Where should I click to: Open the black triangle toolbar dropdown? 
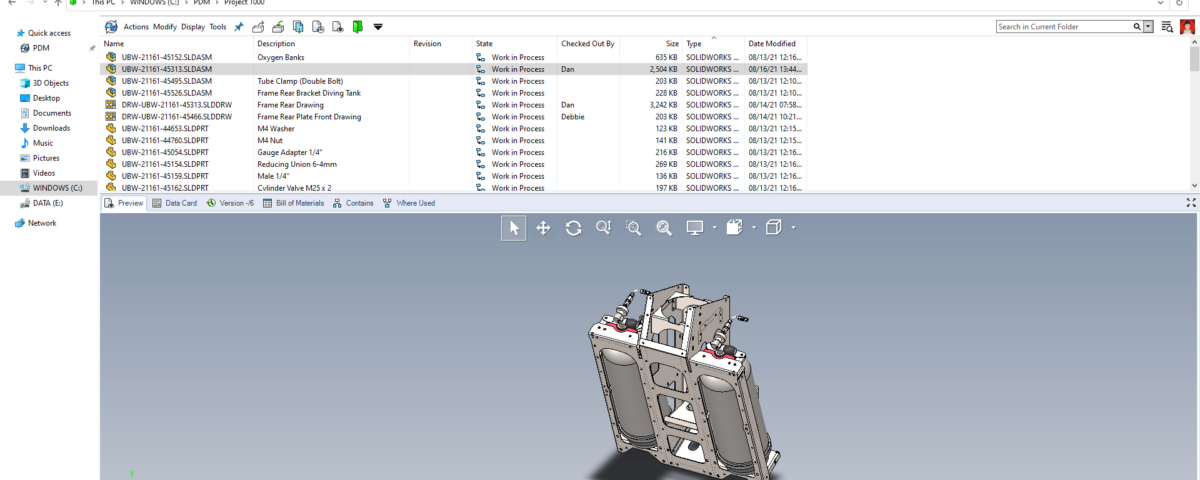[378, 27]
